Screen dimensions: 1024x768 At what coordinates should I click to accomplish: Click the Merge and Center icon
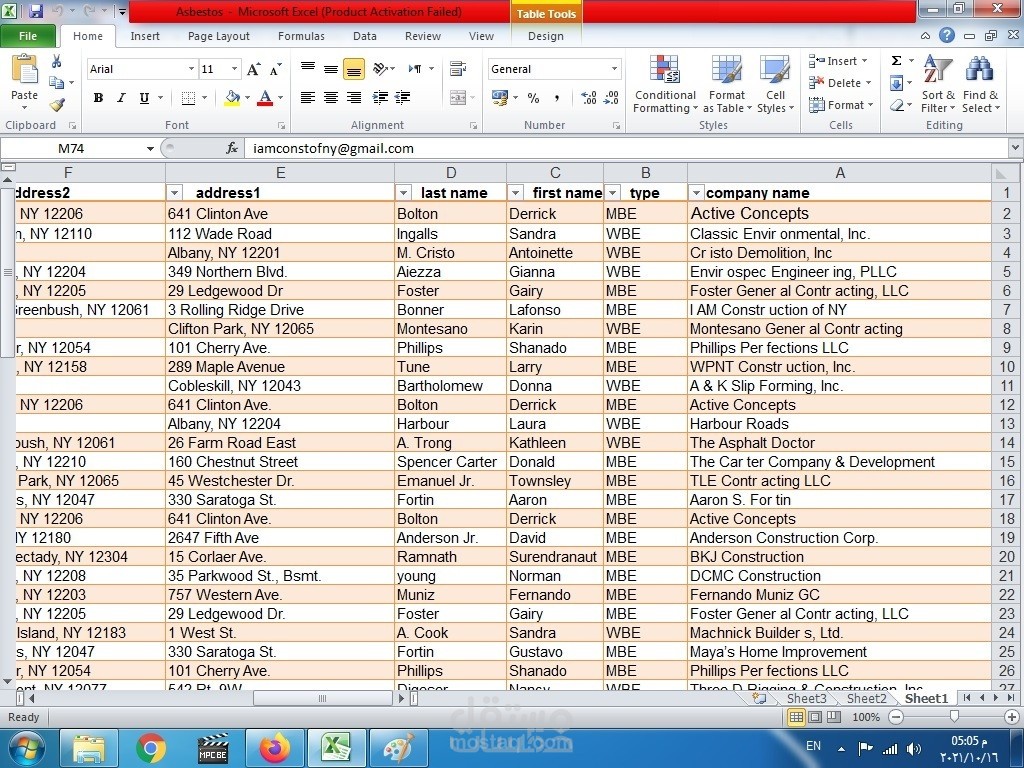(x=458, y=98)
